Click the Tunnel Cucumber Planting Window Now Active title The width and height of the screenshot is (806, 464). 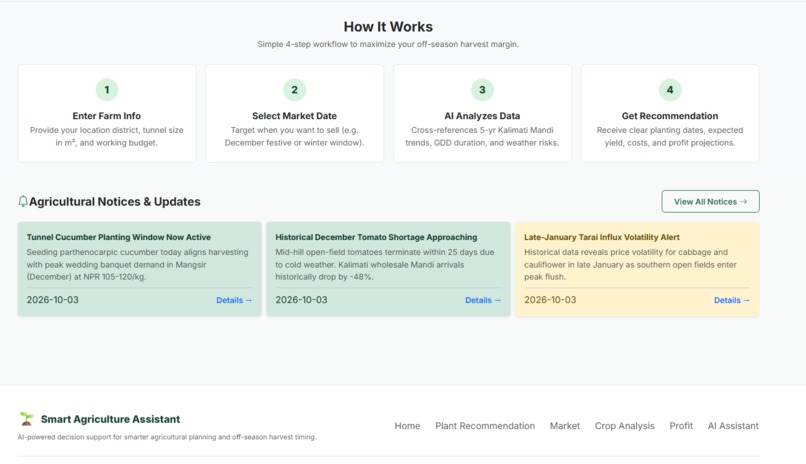click(x=119, y=237)
